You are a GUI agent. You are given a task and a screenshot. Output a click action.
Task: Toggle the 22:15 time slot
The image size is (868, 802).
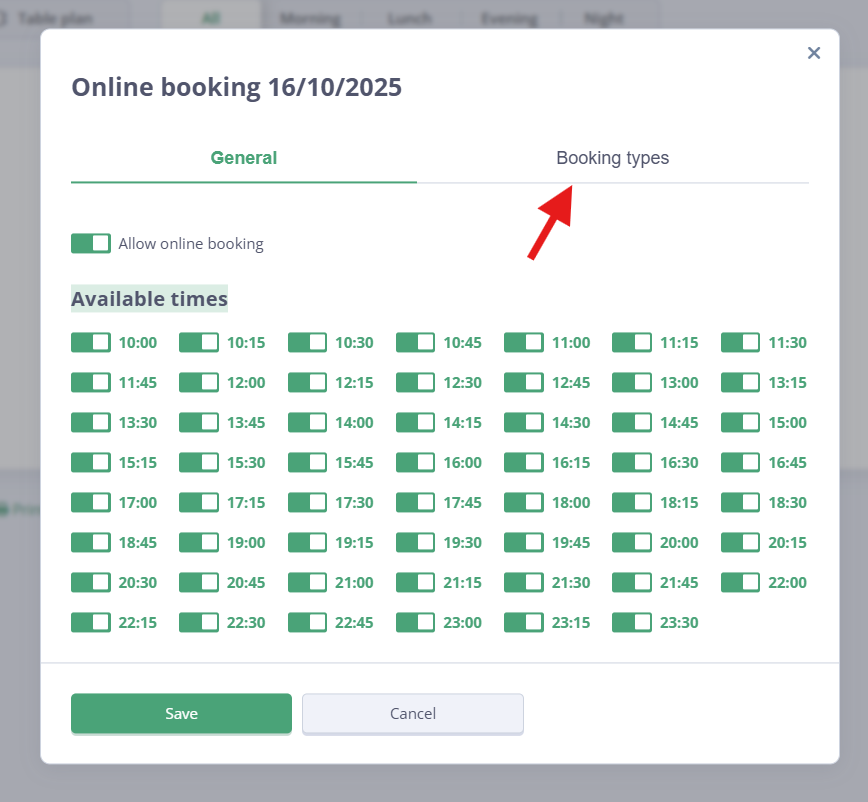91,622
